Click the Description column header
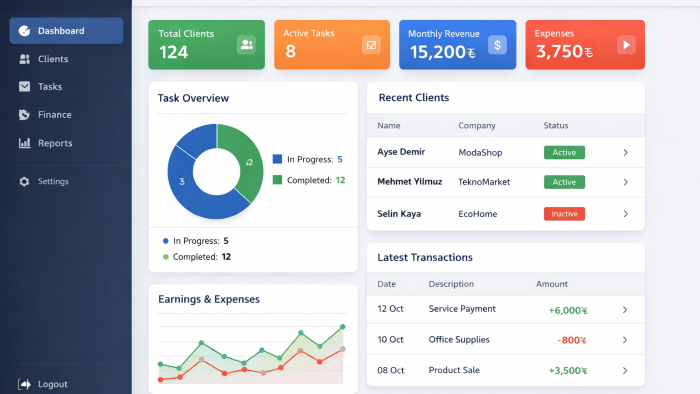Viewport: 700px width, 394px height. [451, 284]
